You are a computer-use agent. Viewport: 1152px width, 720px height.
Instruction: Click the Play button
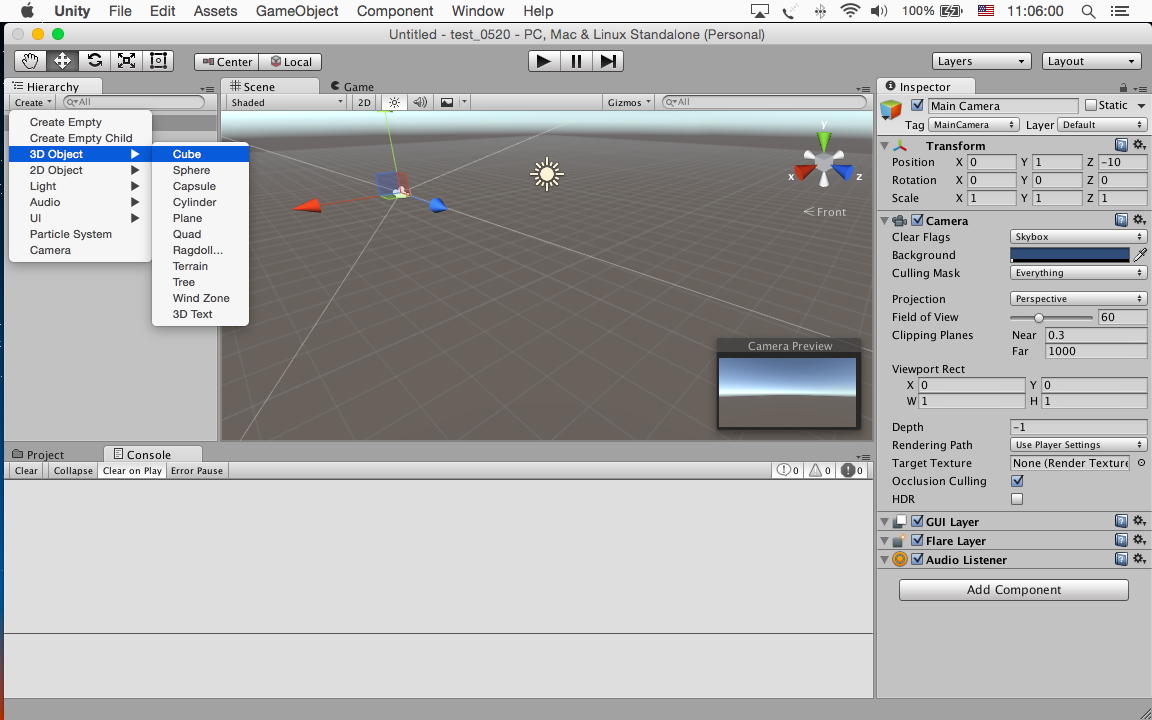click(x=543, y=61)
